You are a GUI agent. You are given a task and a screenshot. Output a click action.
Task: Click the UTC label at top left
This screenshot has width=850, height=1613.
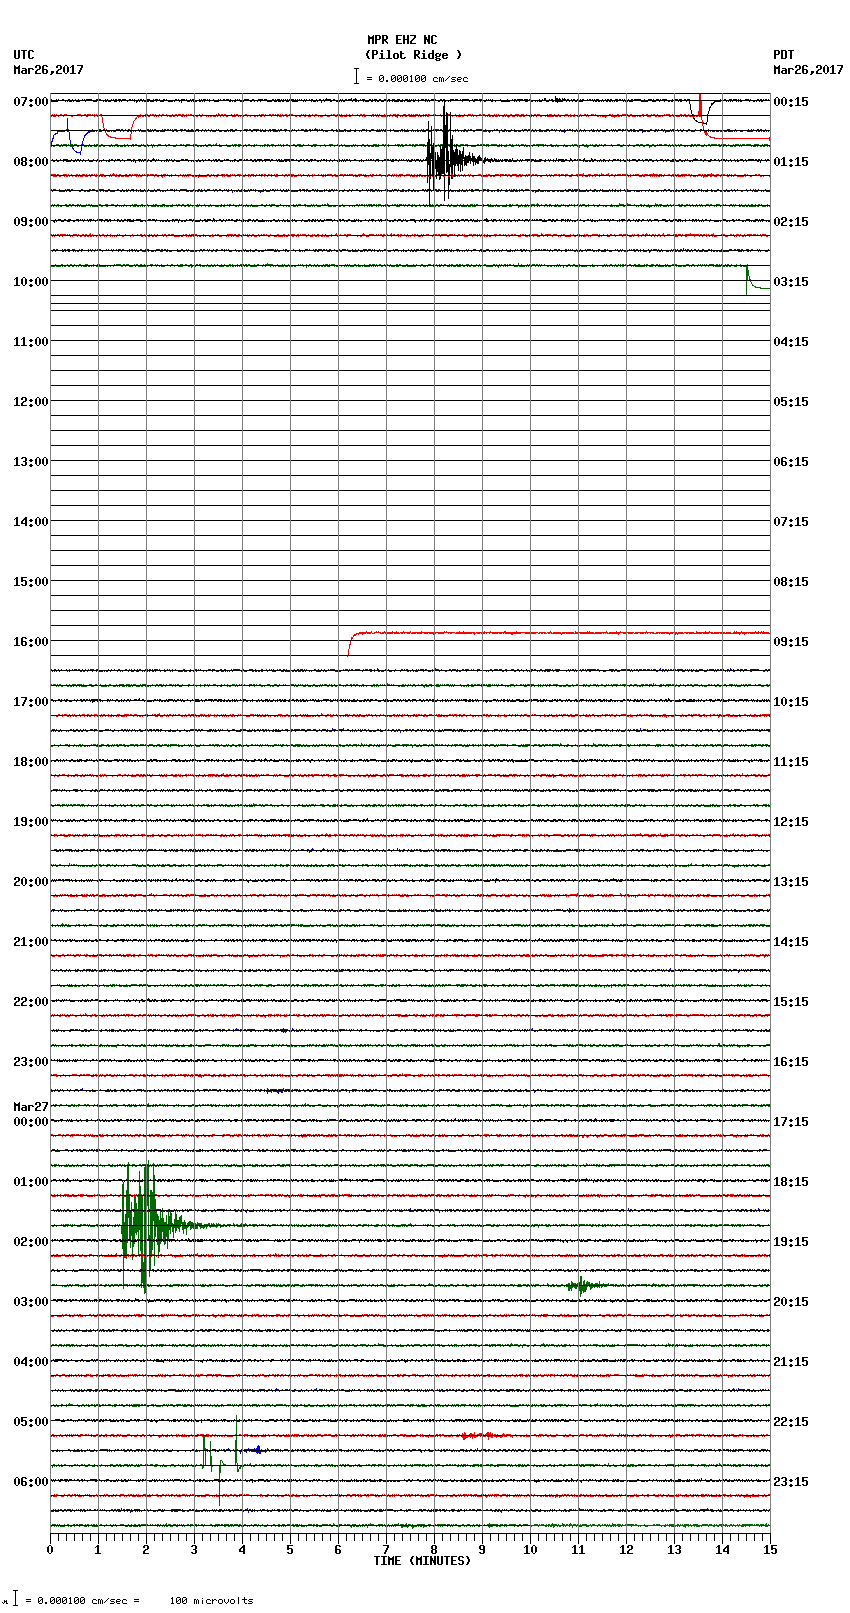(24, 55)
